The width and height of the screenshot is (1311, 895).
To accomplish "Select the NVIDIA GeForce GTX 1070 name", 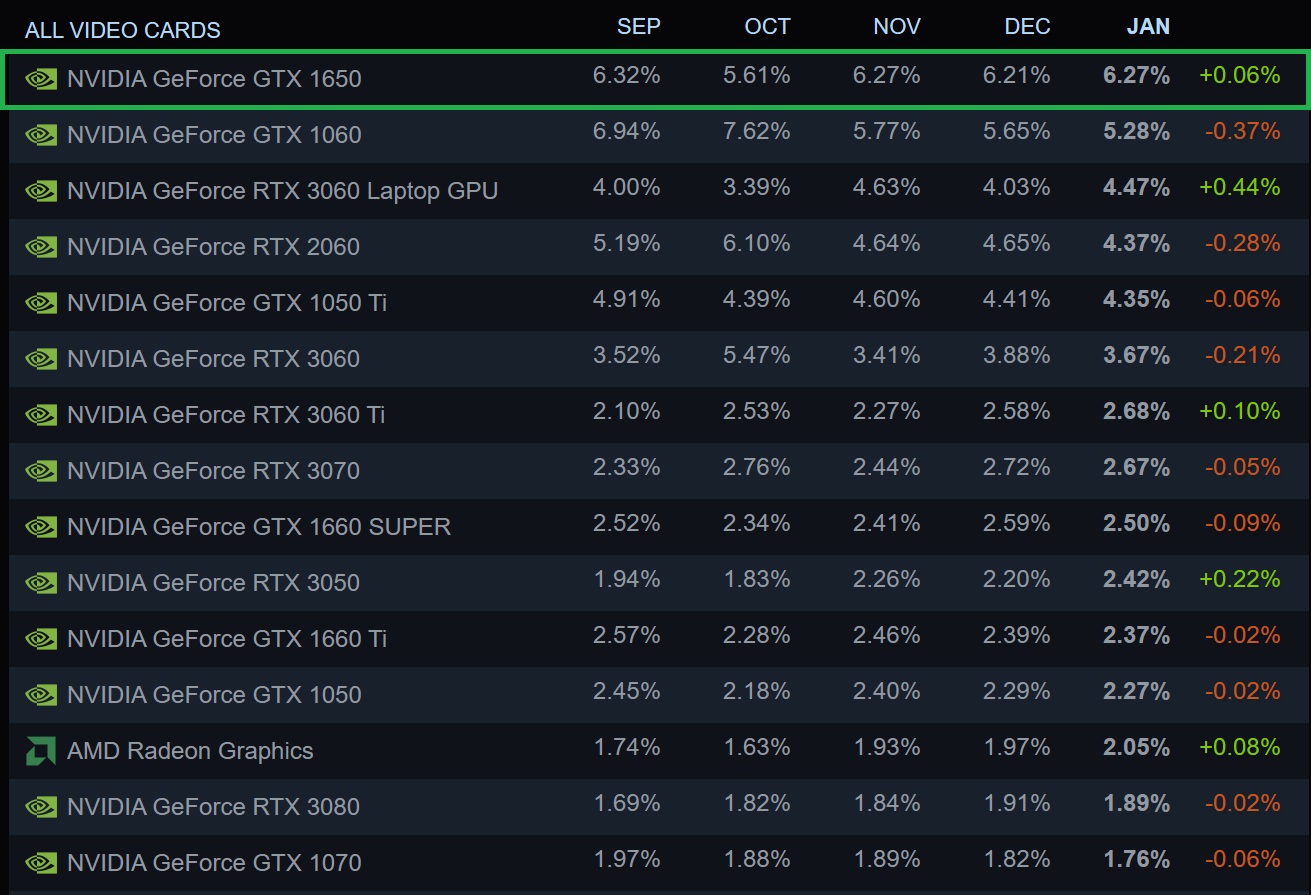I will (x=214, y=863).
